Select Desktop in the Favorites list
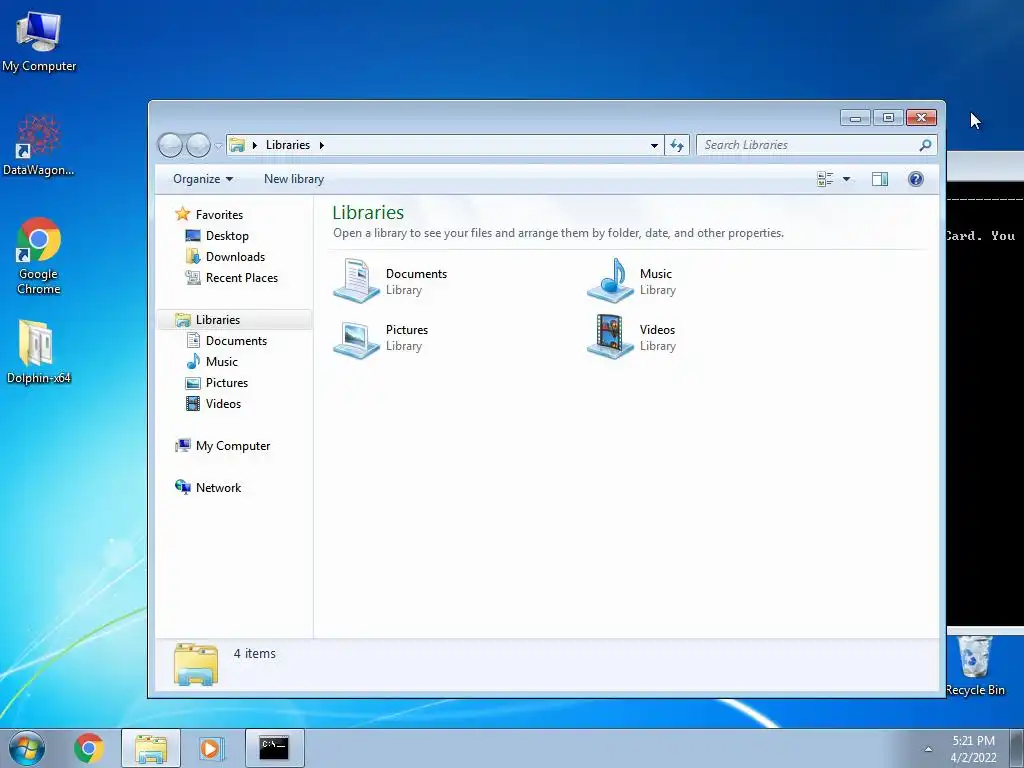Screen dimensions: 1024x768 (227, 236)
